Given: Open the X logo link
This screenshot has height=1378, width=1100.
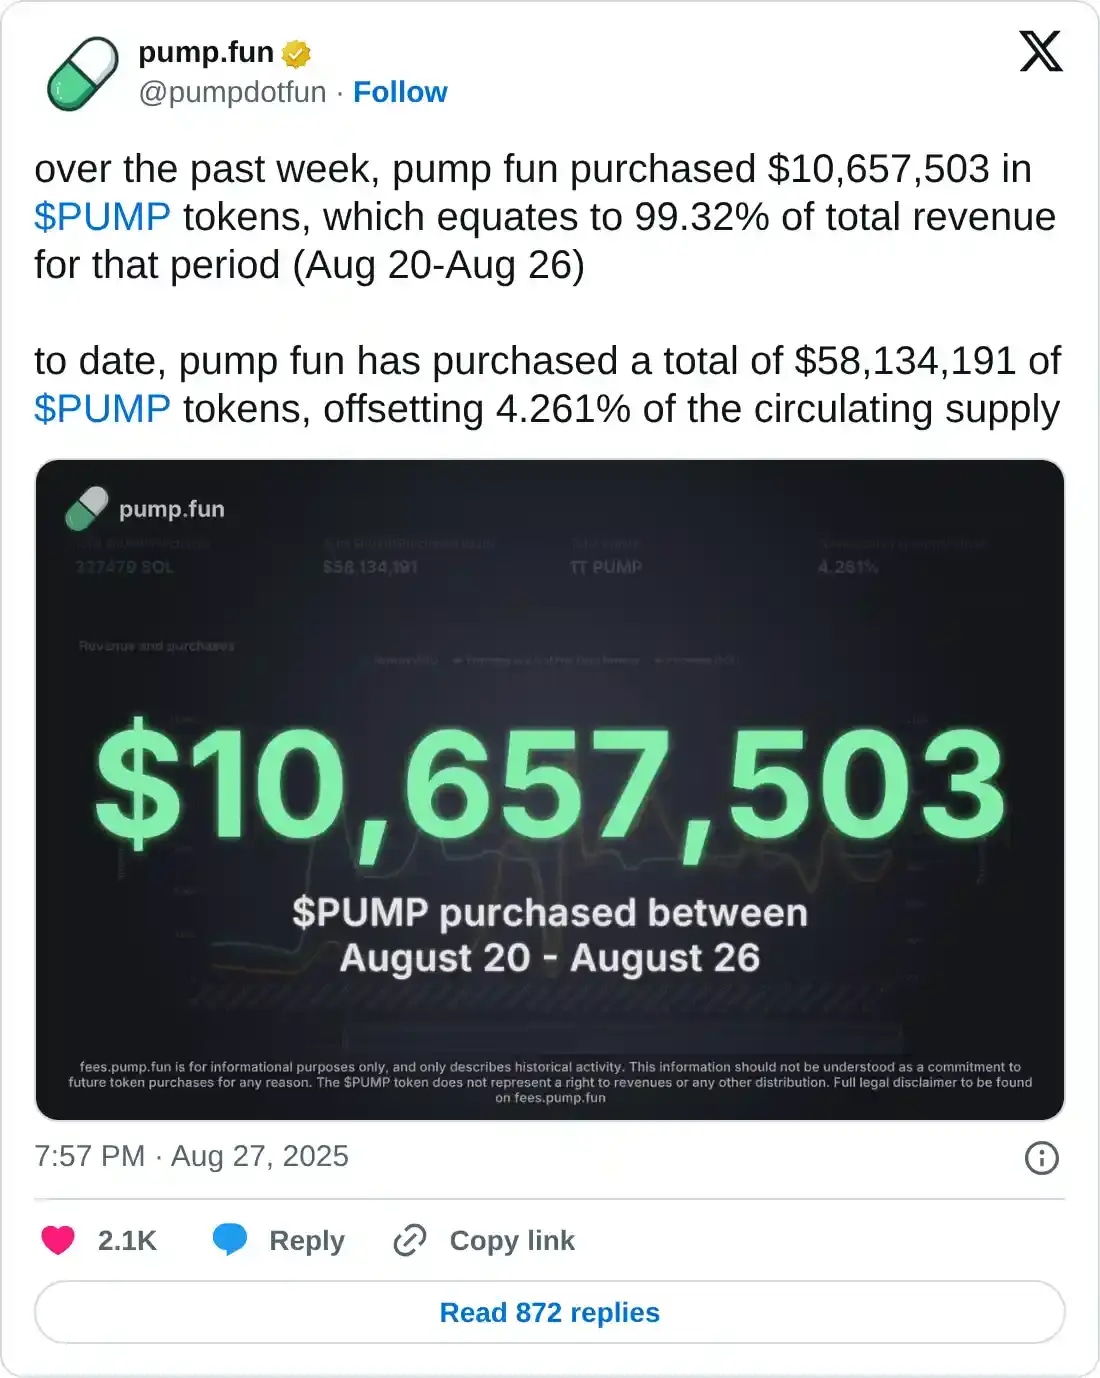Looking at the screenshot, I should pyautogui.click(x=1040, y=51).
